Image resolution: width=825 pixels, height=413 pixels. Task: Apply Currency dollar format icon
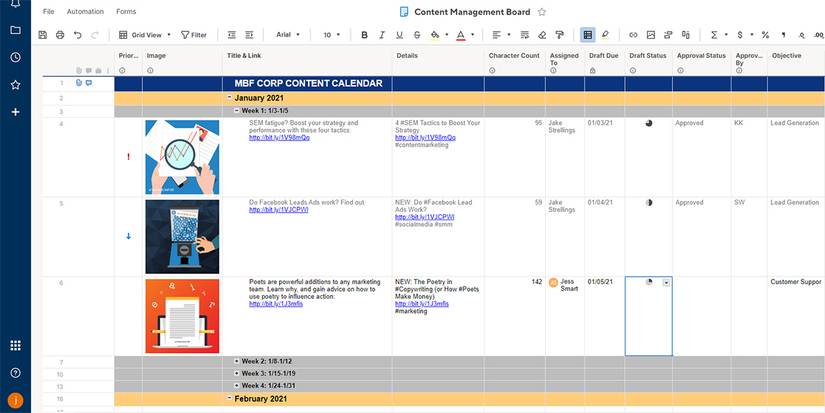(x=740, y=35)
